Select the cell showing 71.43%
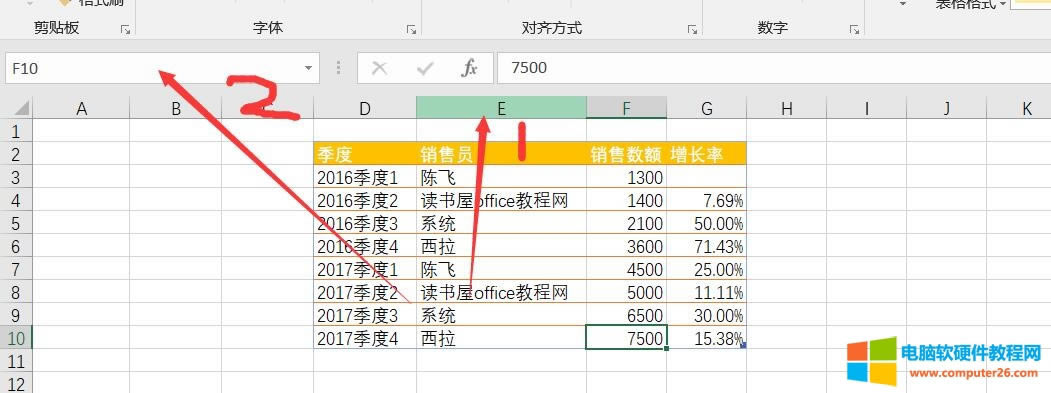Viewport: 1051px width, 393px height. click(706, 245)
